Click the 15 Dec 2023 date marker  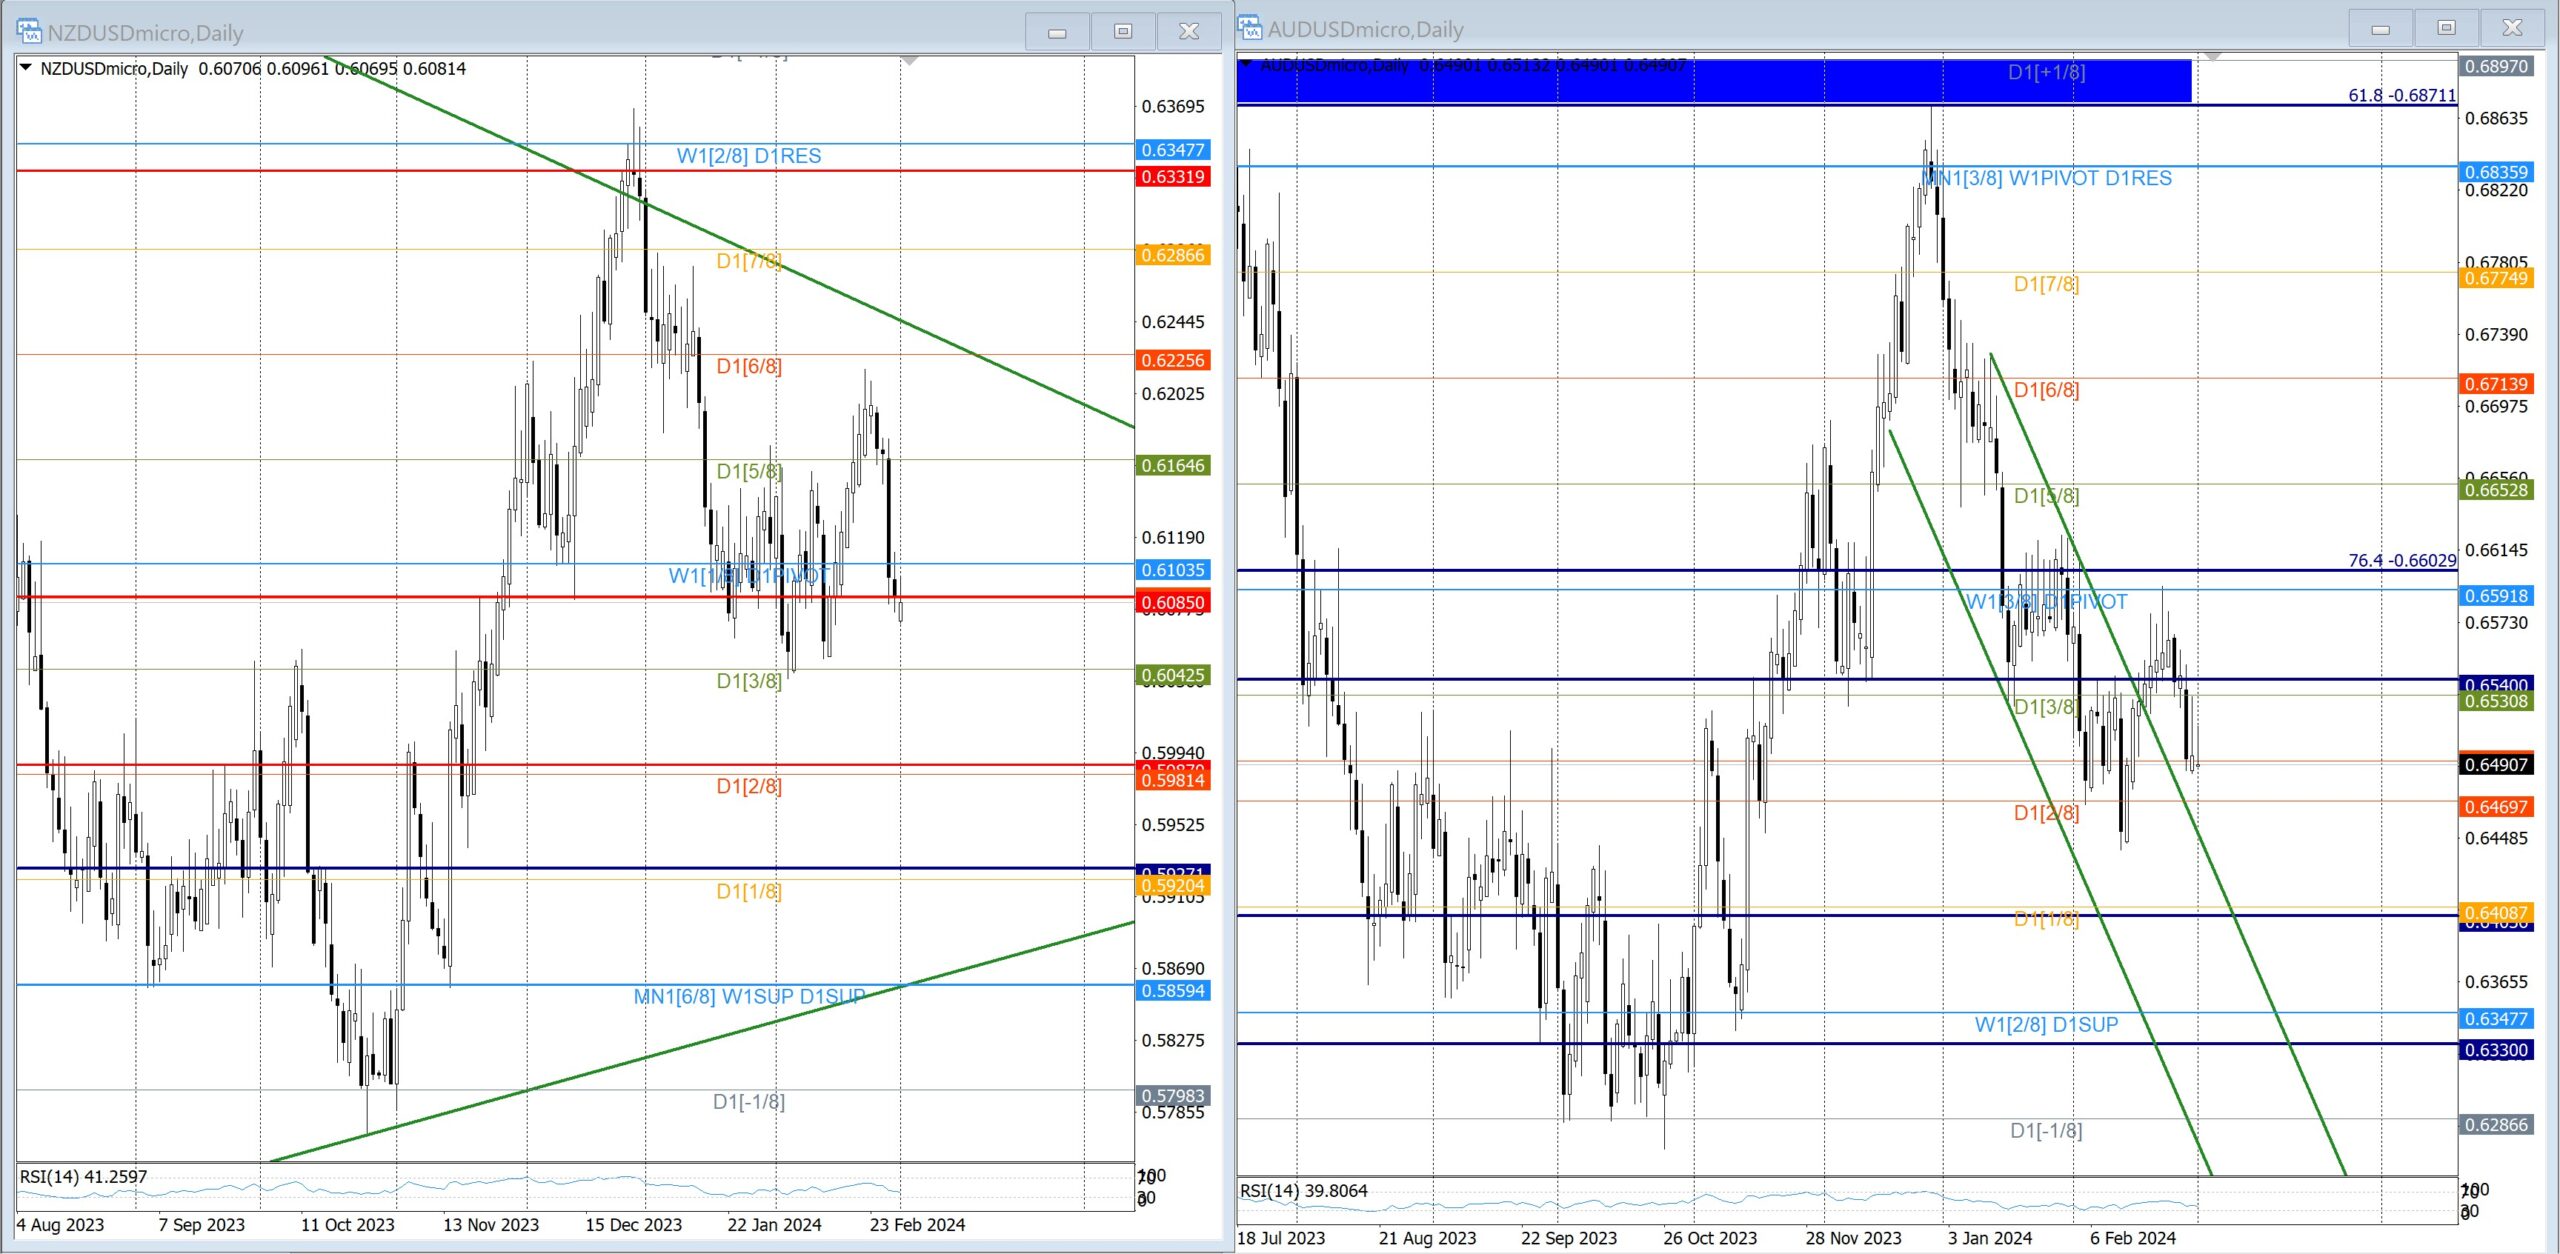click(x=633, y=1225)
